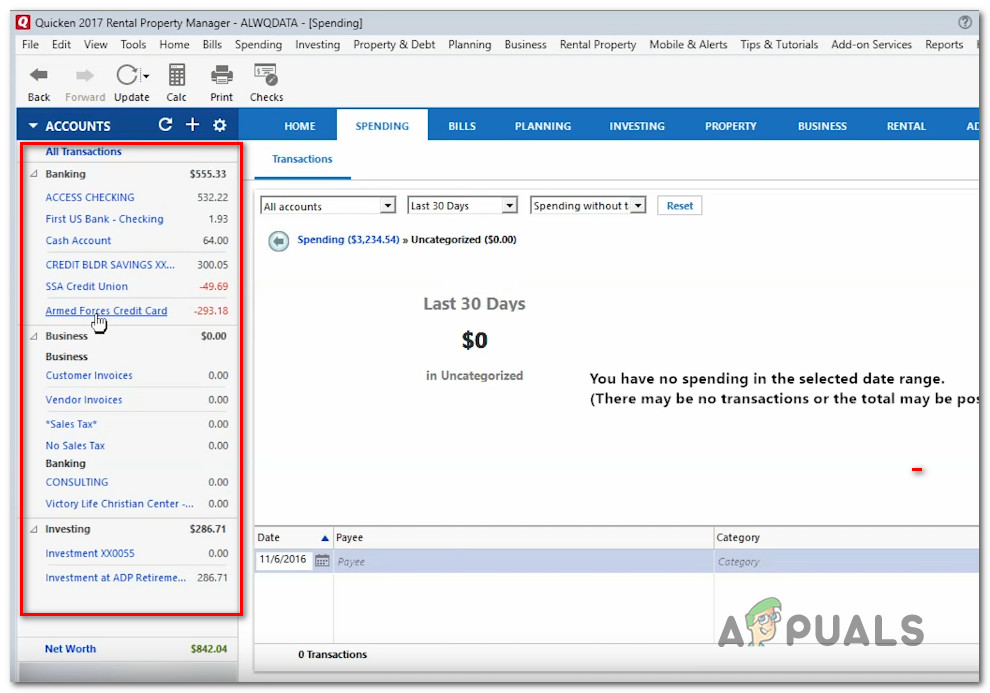
Task: Click the Print toolbar icon
Action: pyautogui.click(x=222, y=75)
